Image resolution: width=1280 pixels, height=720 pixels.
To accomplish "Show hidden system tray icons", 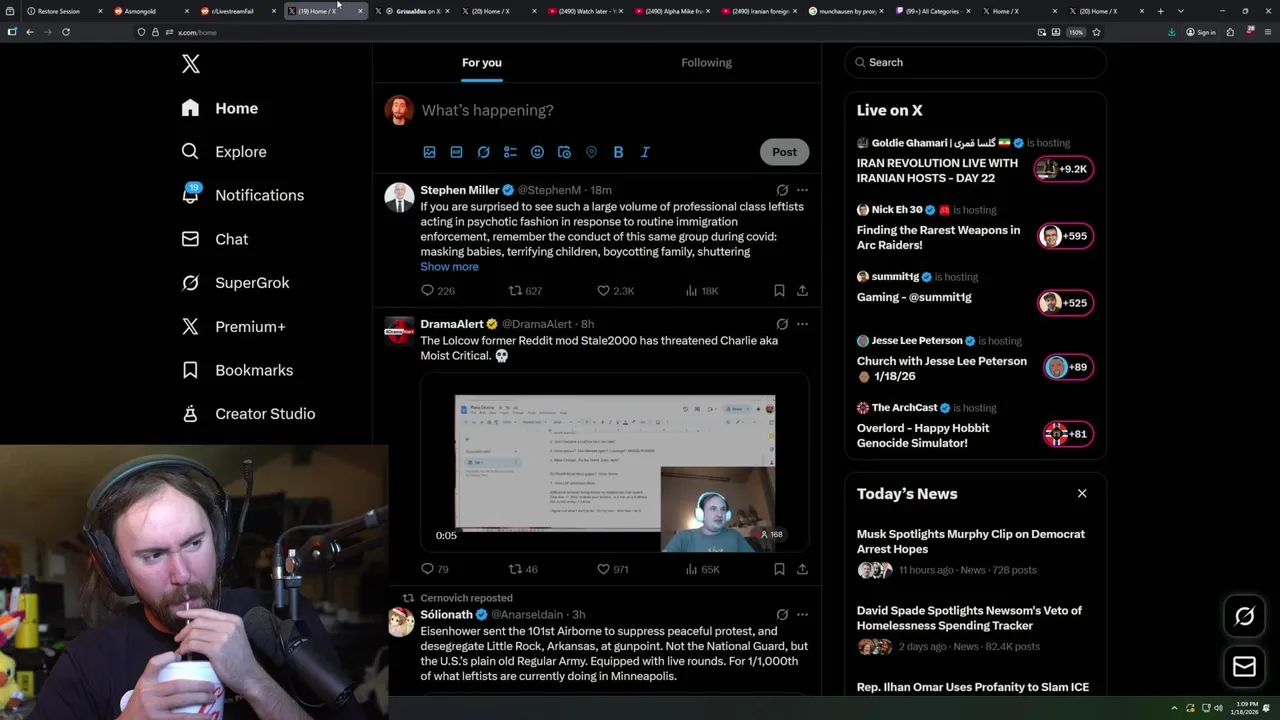I will pyautogui.click(x=1176, y=709).
